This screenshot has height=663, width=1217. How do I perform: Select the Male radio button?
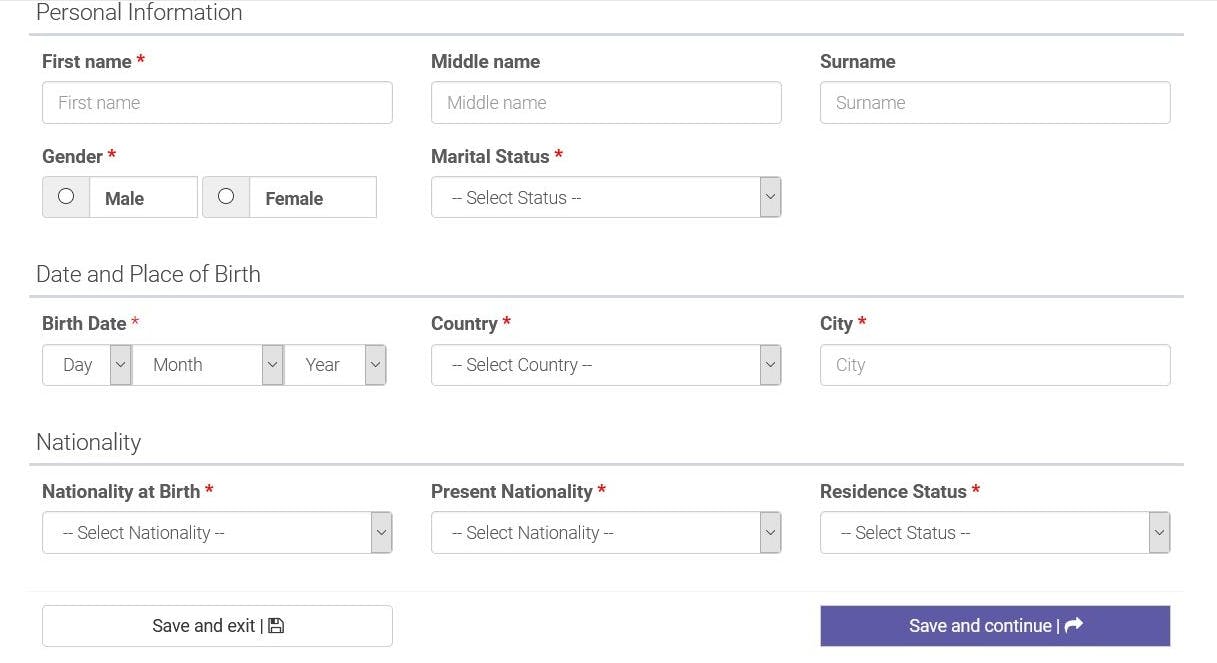[66, 196]
